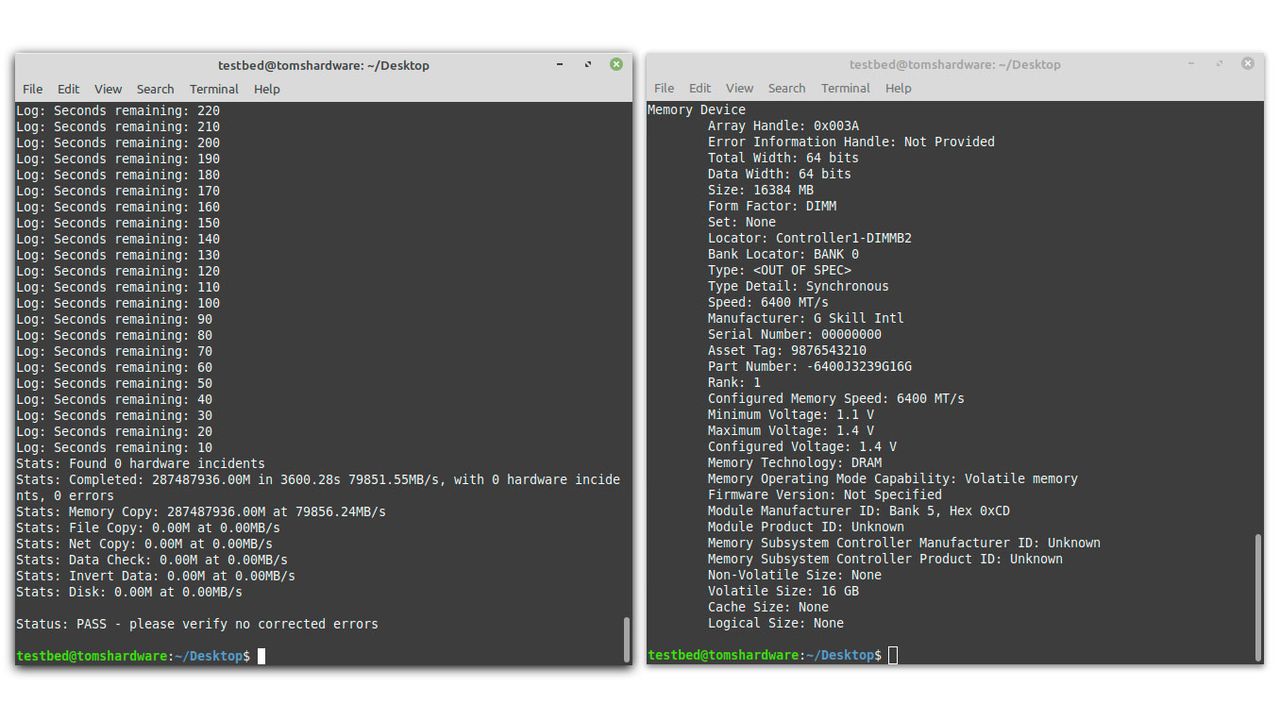Viewport: 1280px width, 720px height.
Task: Click right terminal vertical scrollbar thumb
Action: tap(1258, 597)
